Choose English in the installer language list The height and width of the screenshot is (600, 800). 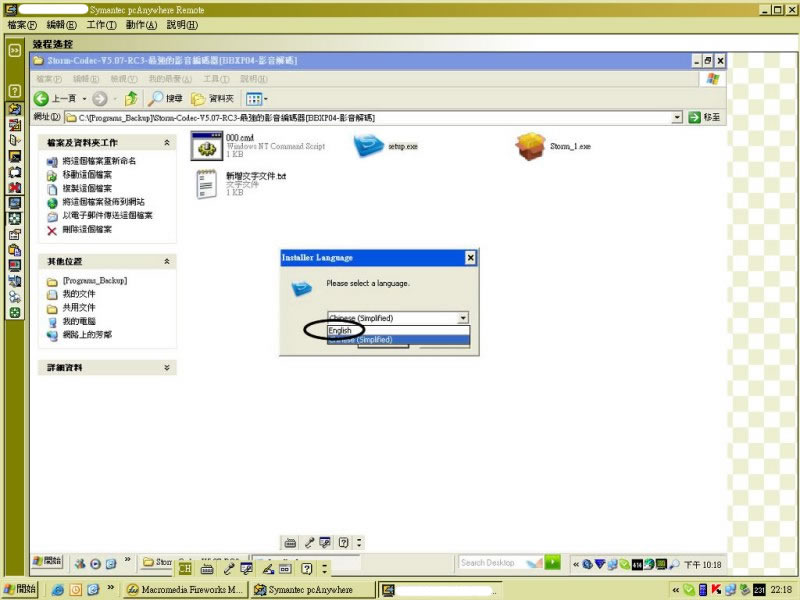click(x=398, y=331)
